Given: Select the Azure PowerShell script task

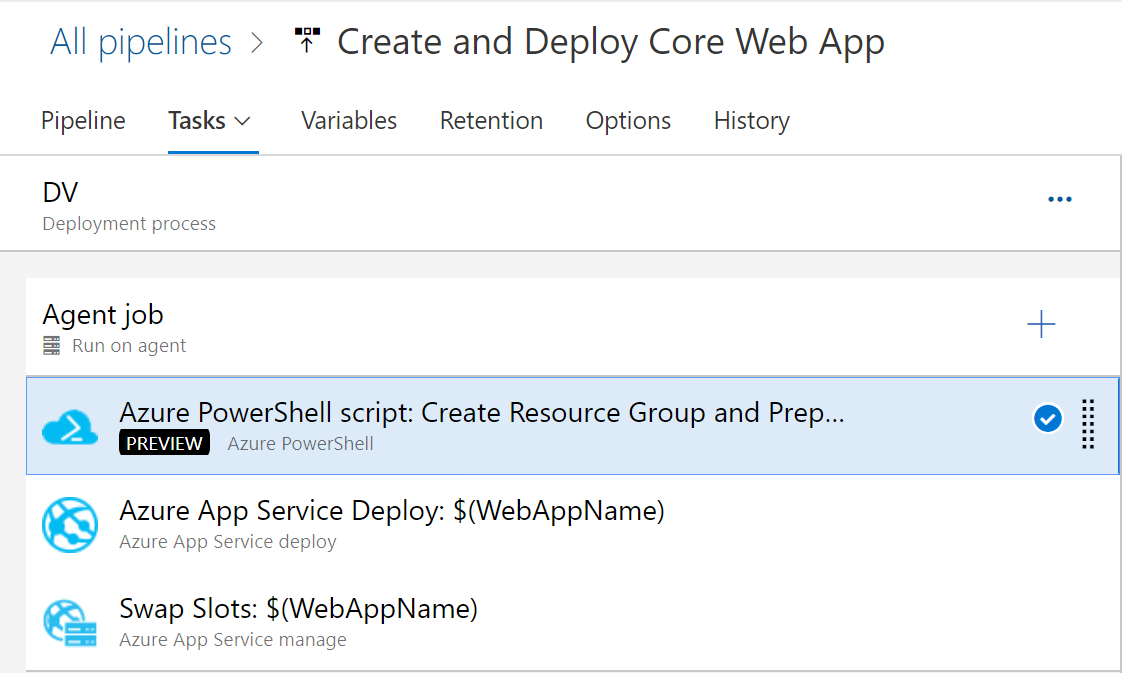Looking at the screenshot, I should [572, 426].
